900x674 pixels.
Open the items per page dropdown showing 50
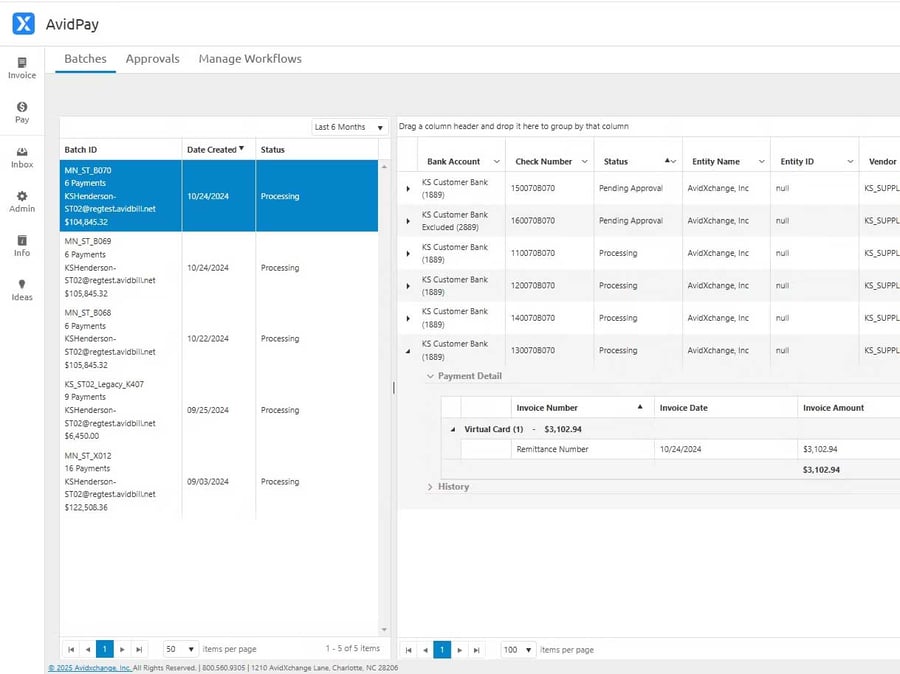point(178,648)
